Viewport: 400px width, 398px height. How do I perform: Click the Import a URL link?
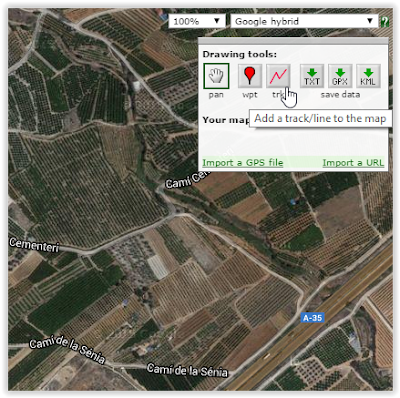[x=353, y=163]
